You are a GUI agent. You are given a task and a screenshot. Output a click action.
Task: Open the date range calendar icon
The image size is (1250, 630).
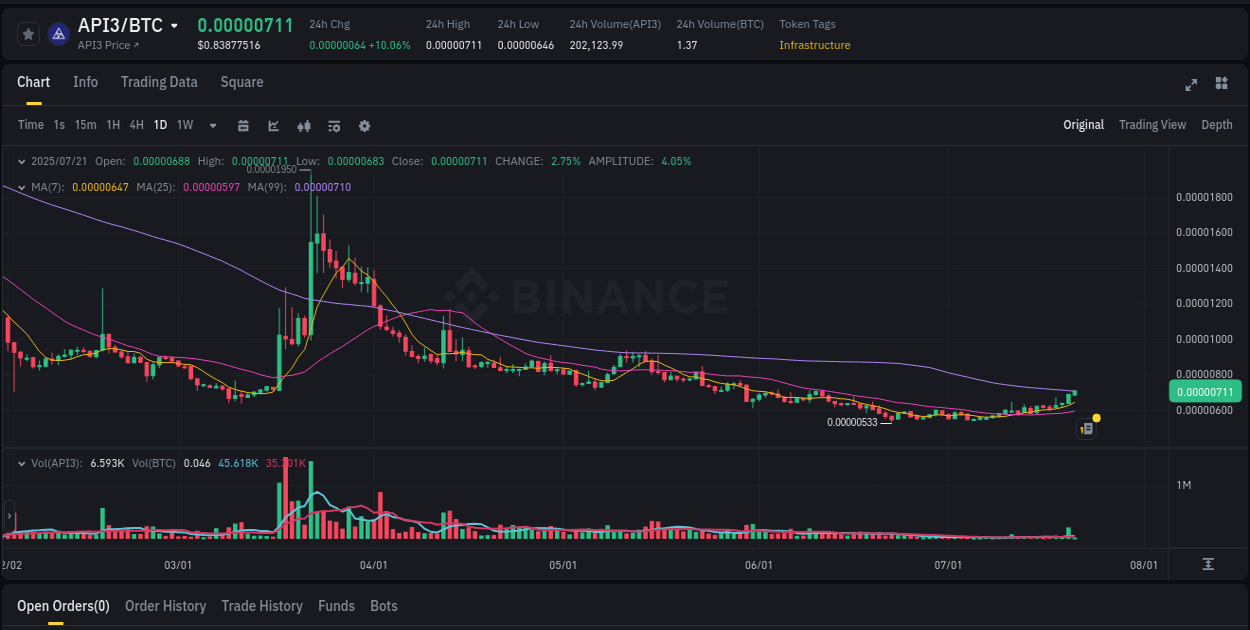click(243, 126)
